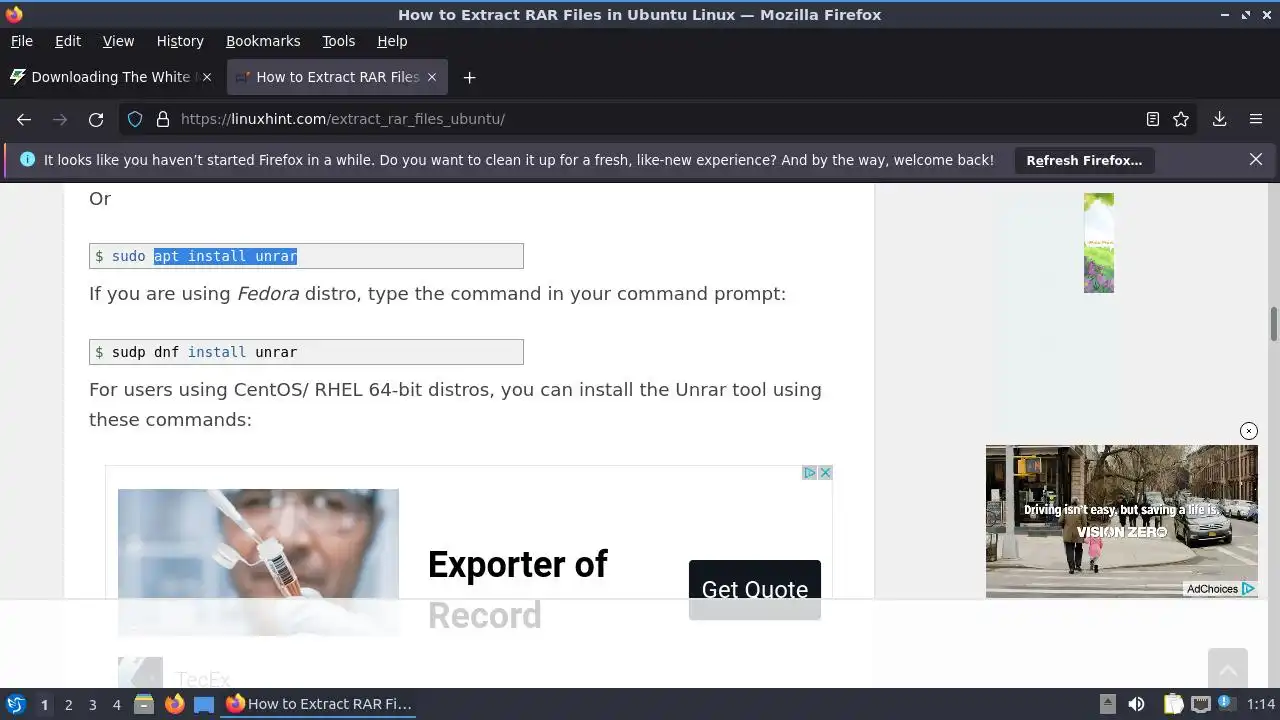The height and width of the screenshot is (720, 1280).
Task: Click the info icon in notification bar
Action: coord(27,159)
